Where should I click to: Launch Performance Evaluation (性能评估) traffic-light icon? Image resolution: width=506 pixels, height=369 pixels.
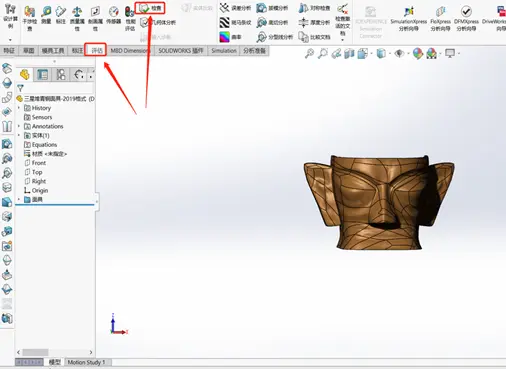(130, 18)
